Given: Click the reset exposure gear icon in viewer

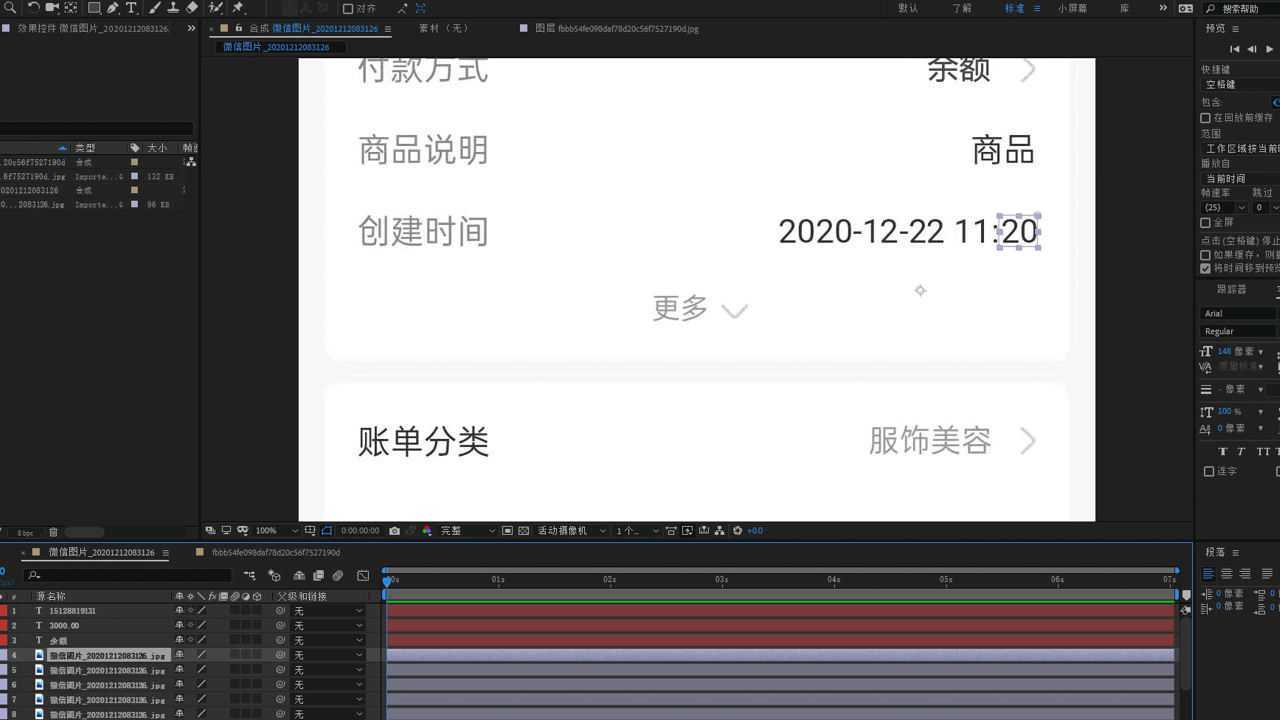Looking at the screenshot, I should 737,531.
